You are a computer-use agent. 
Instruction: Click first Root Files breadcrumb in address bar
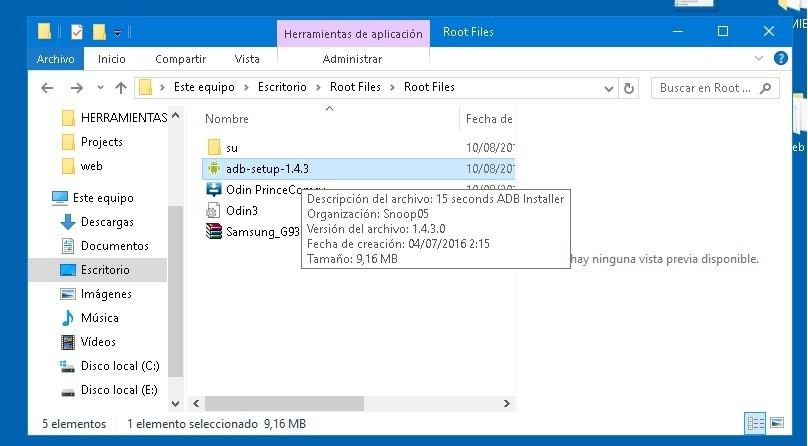coord(355,87)
